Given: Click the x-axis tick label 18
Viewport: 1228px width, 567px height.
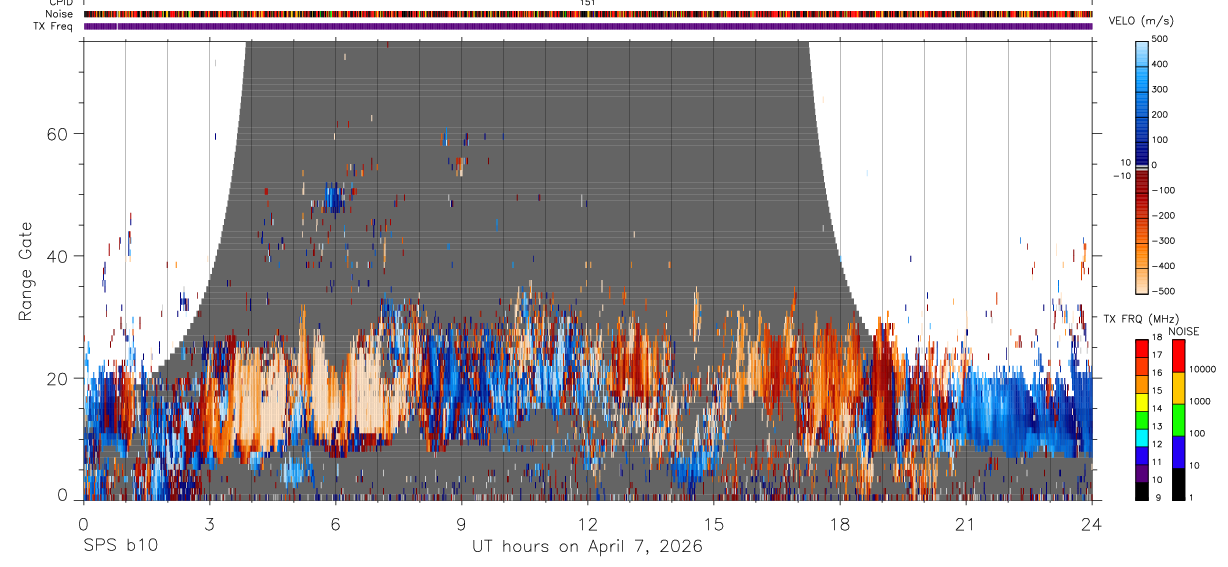Looking at the screenshot, I should click(x=840, y=523).
